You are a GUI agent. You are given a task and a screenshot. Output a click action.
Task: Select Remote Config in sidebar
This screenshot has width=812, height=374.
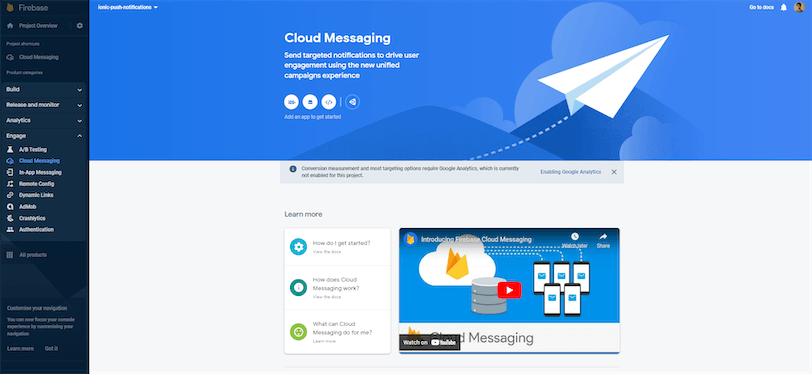coord(36,183)
